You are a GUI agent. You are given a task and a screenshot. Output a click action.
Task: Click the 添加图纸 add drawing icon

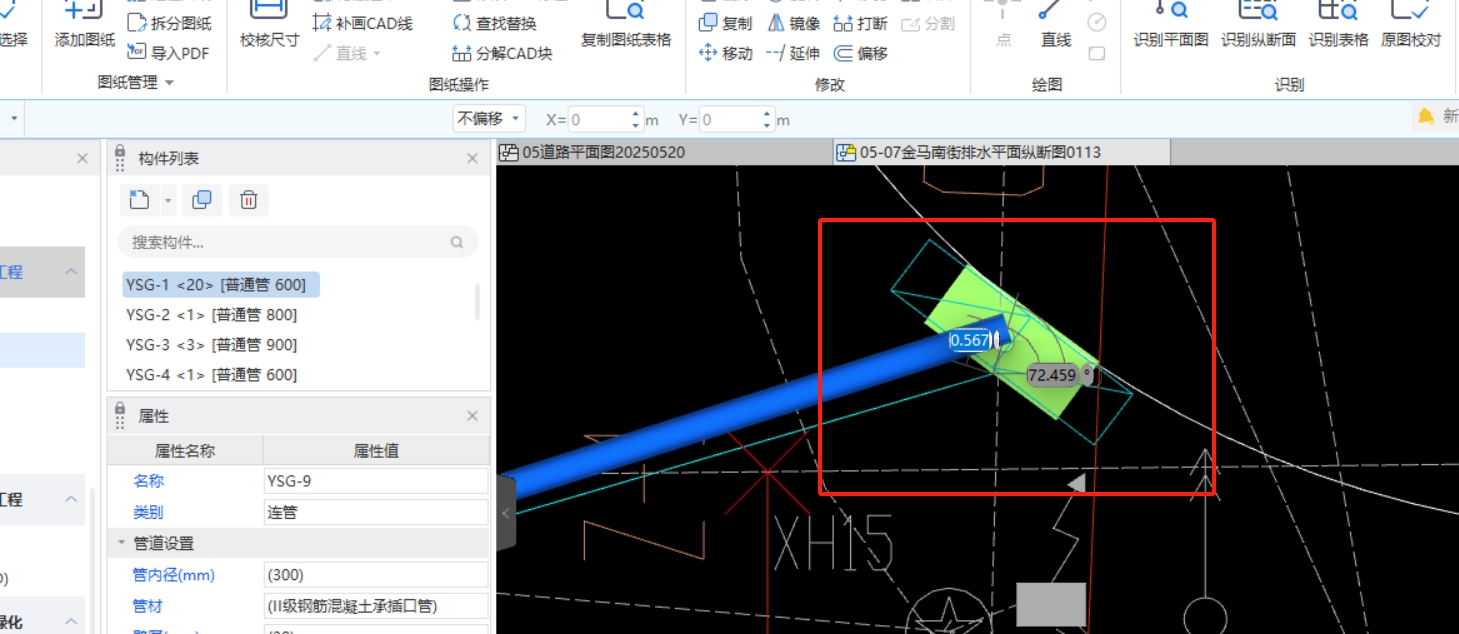(84, 12)
